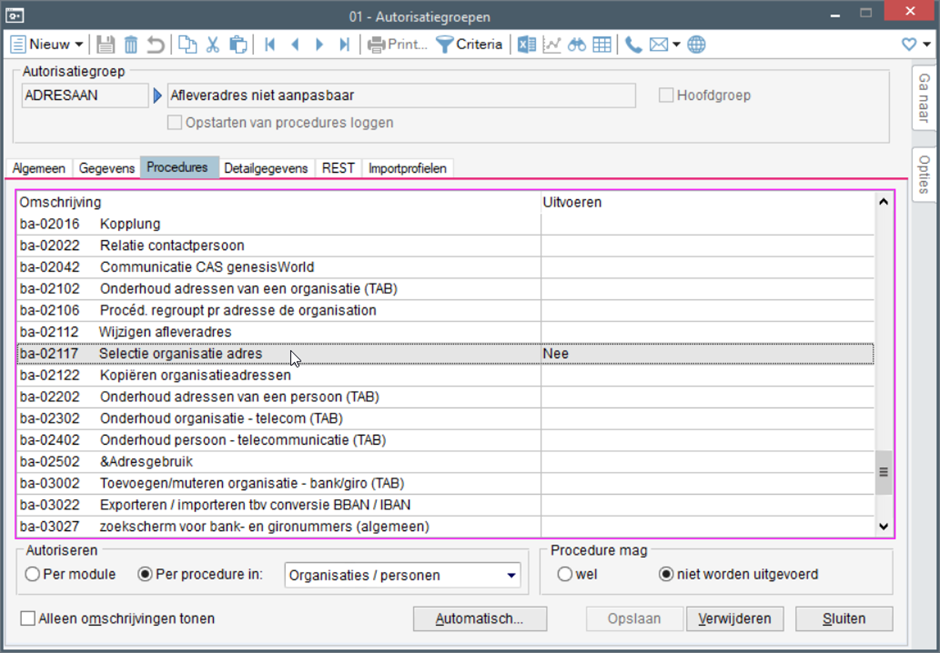Open the favorites dropdown arrow
Viewport: 940px width, 653px height.
[927, 44]
